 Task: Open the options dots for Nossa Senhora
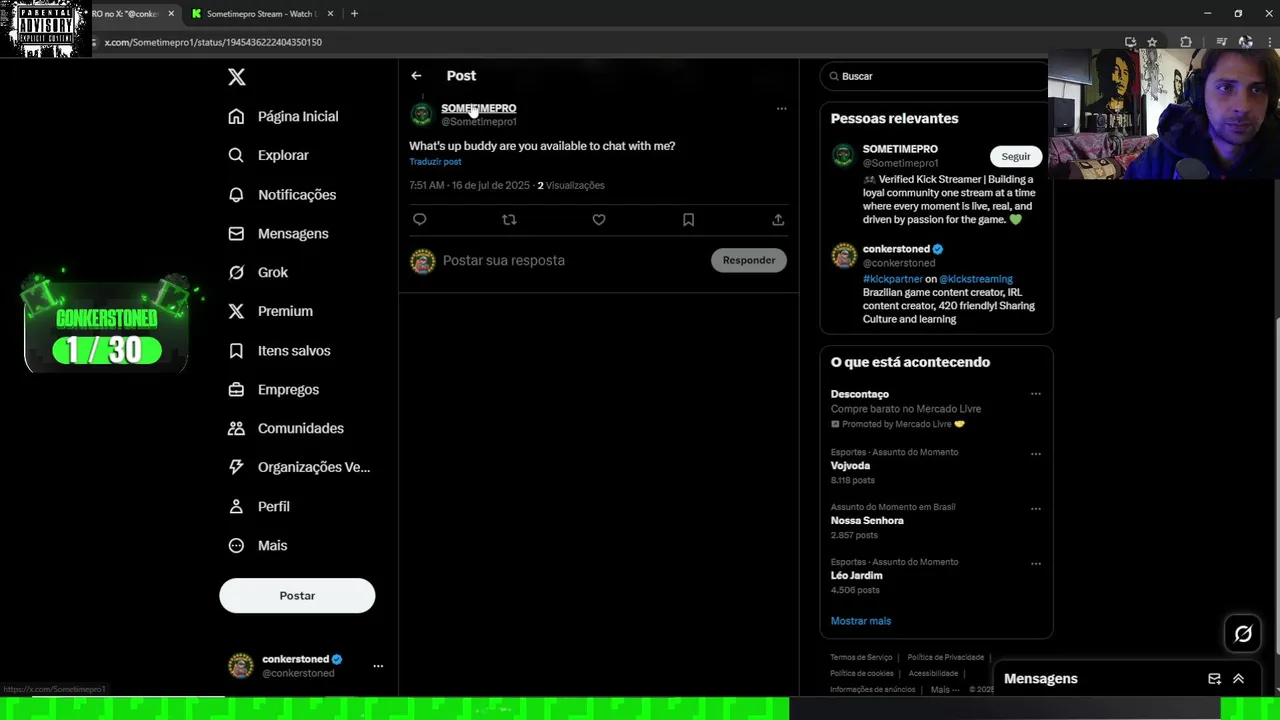click(x=1036, y=509)
